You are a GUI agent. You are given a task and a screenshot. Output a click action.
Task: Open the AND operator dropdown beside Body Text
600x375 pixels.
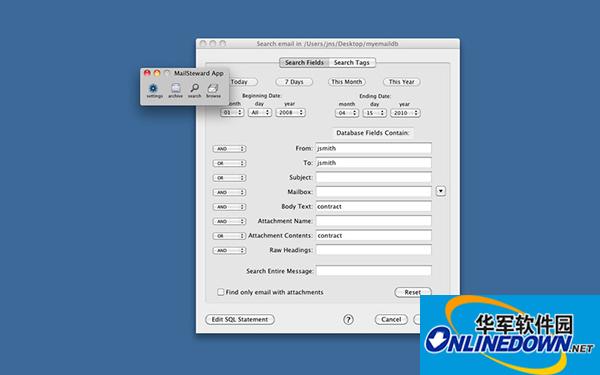click(x=229, y=207)
